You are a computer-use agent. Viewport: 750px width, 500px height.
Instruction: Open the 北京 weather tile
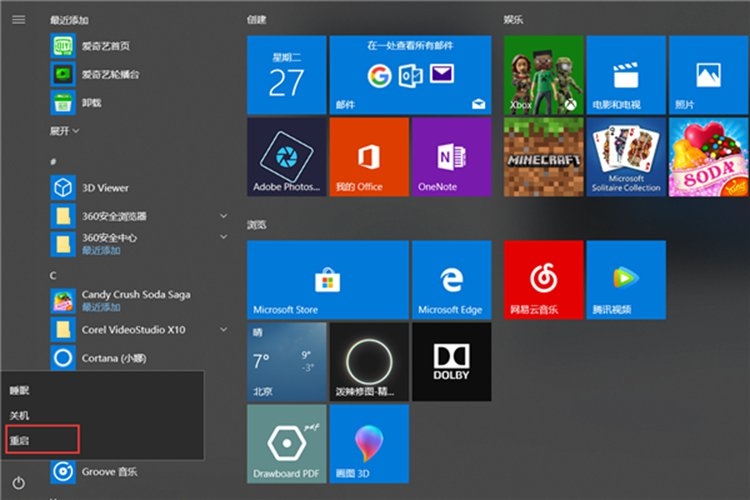[x=287, y=362]
